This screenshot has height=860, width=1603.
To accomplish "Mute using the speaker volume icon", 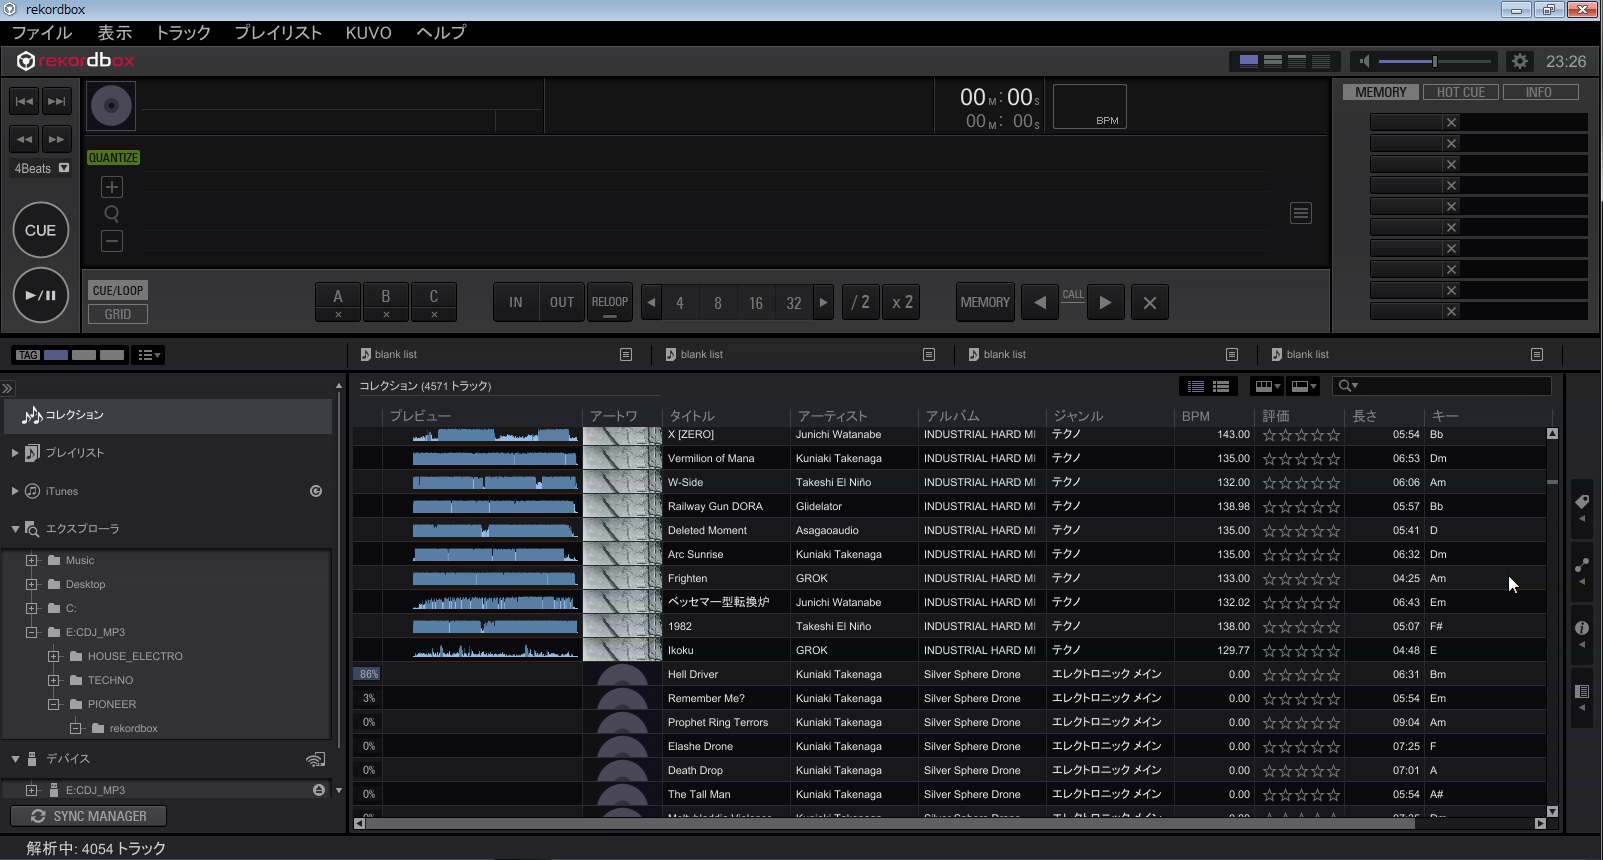I will coord(1363,61).
